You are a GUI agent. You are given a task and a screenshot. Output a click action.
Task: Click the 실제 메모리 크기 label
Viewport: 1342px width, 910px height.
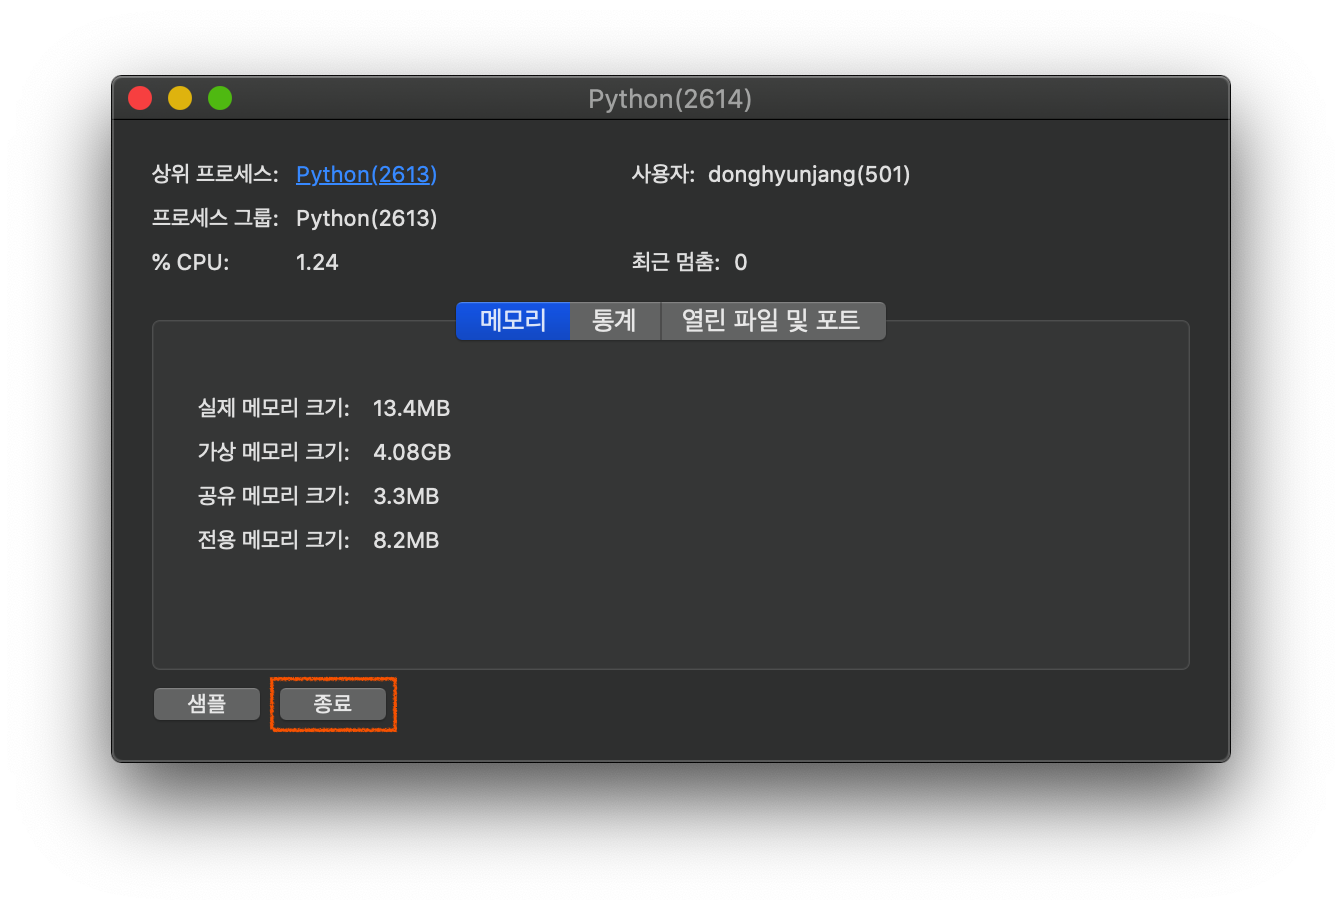[274, 408]
